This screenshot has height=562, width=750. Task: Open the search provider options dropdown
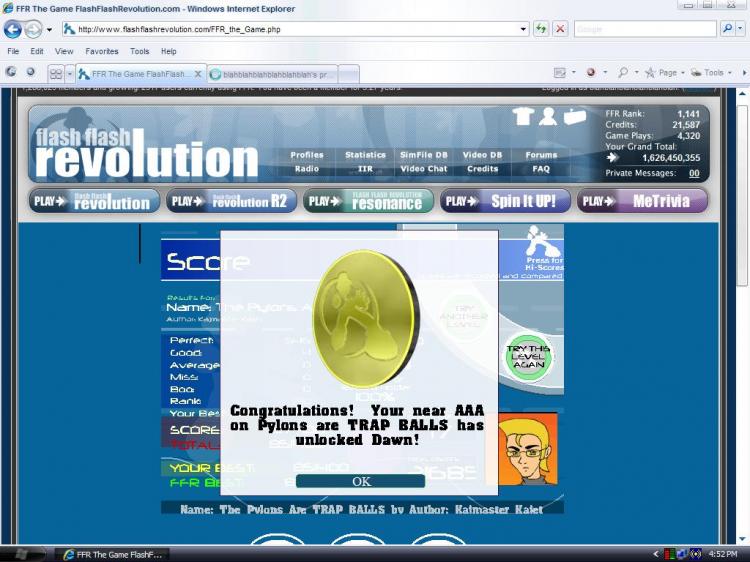click(x=740, y=29)
